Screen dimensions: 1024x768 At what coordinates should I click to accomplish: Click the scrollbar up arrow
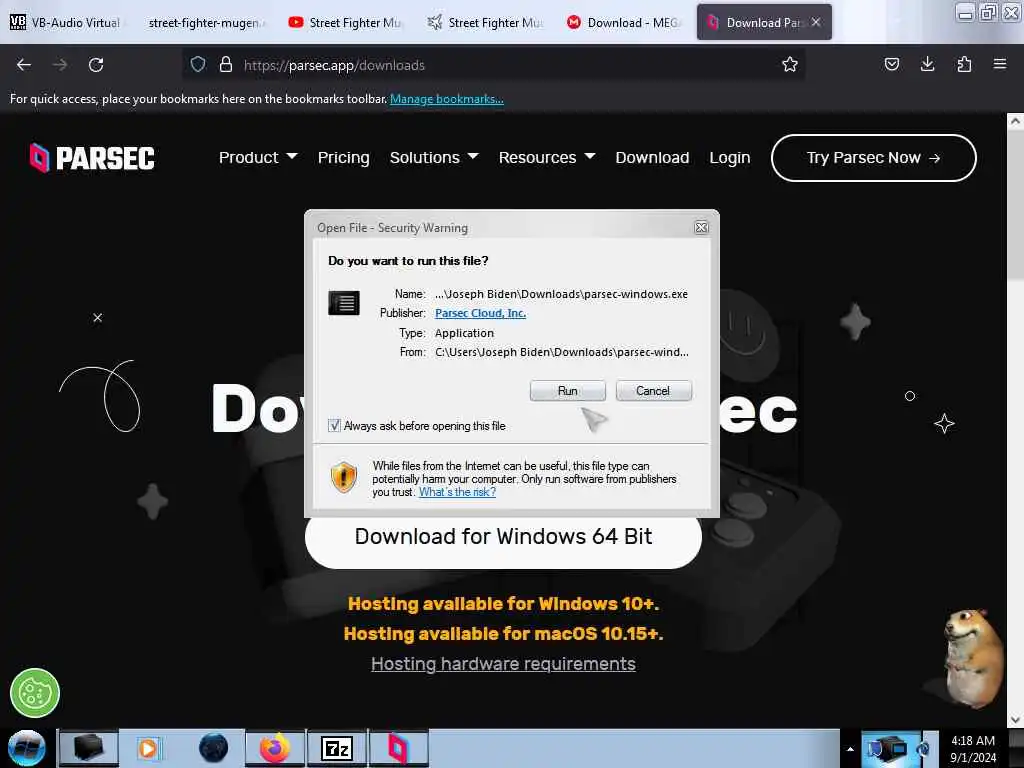click(x=1015, y=121)
